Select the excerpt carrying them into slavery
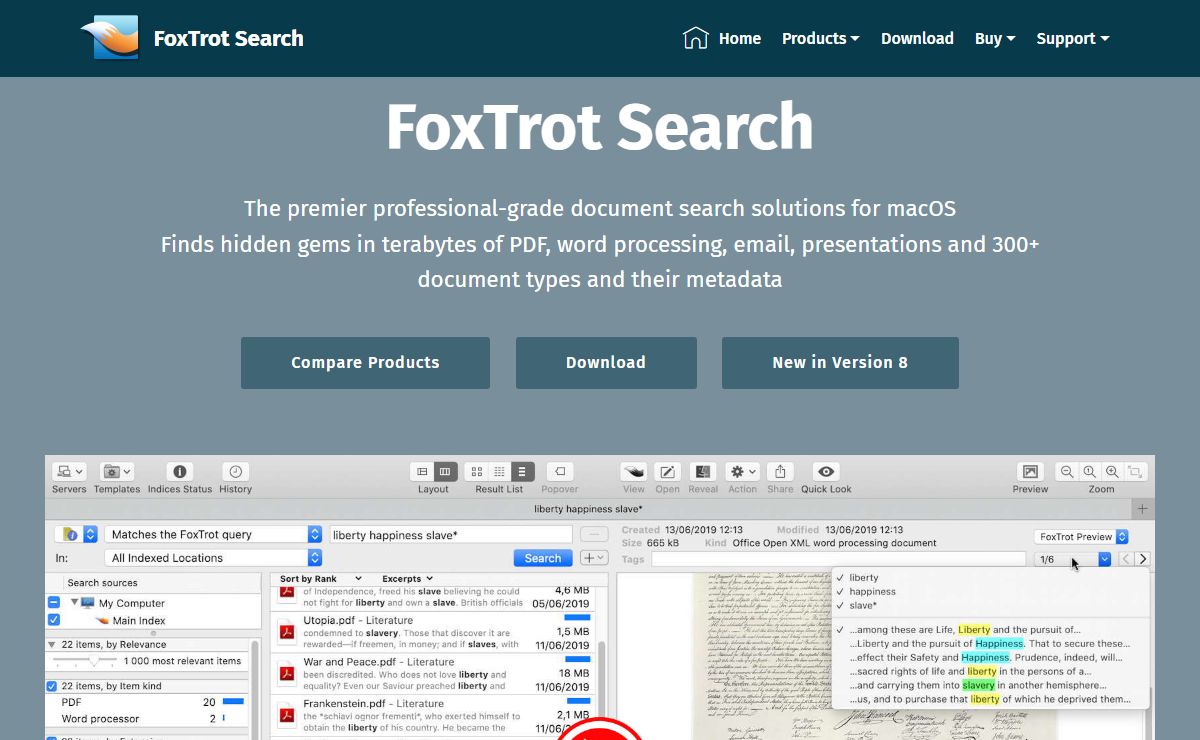 click(x=977, y=686)
